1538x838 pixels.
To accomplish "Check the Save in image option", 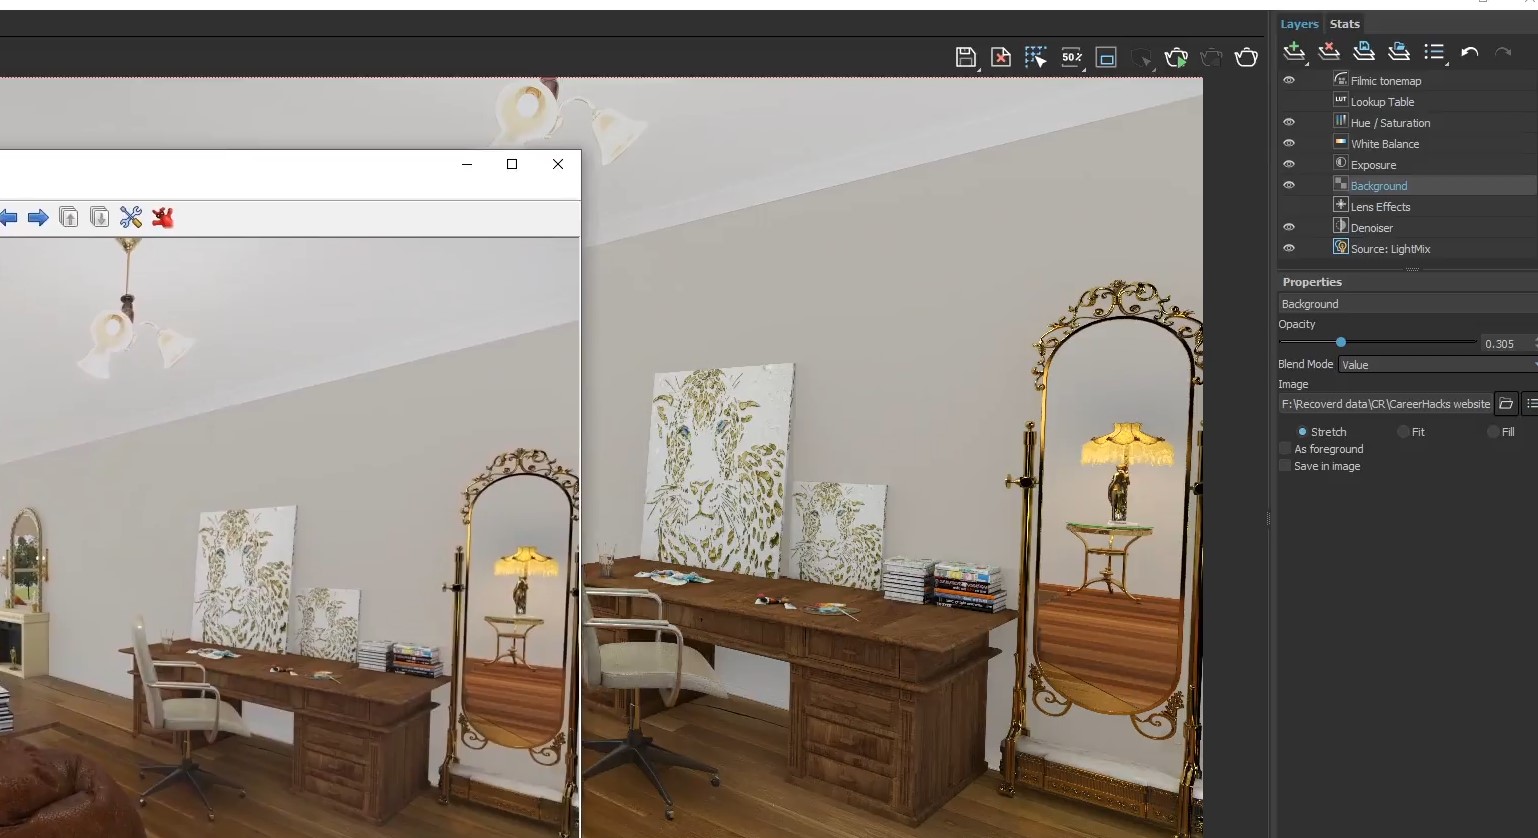I will pyautogui.click(x=1286, y=466).
